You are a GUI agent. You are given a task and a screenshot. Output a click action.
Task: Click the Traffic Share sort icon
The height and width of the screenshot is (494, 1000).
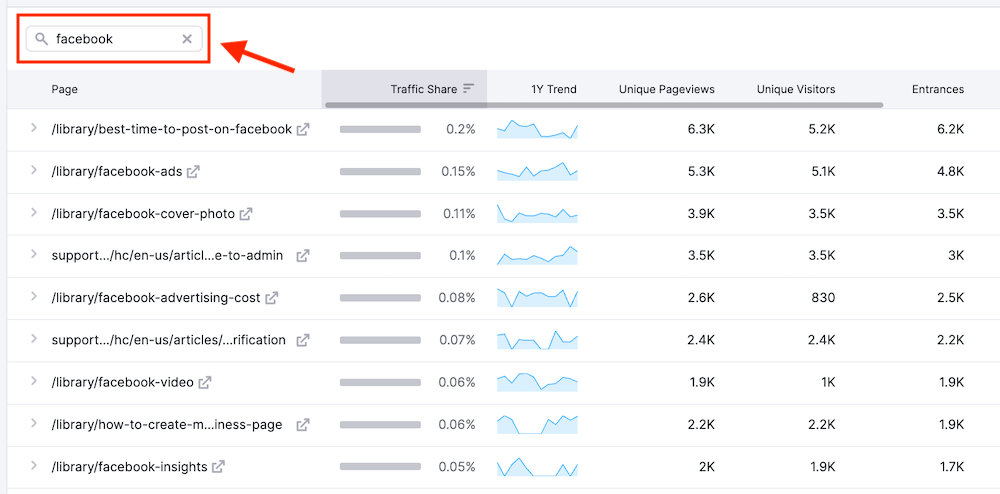[468, 89]
